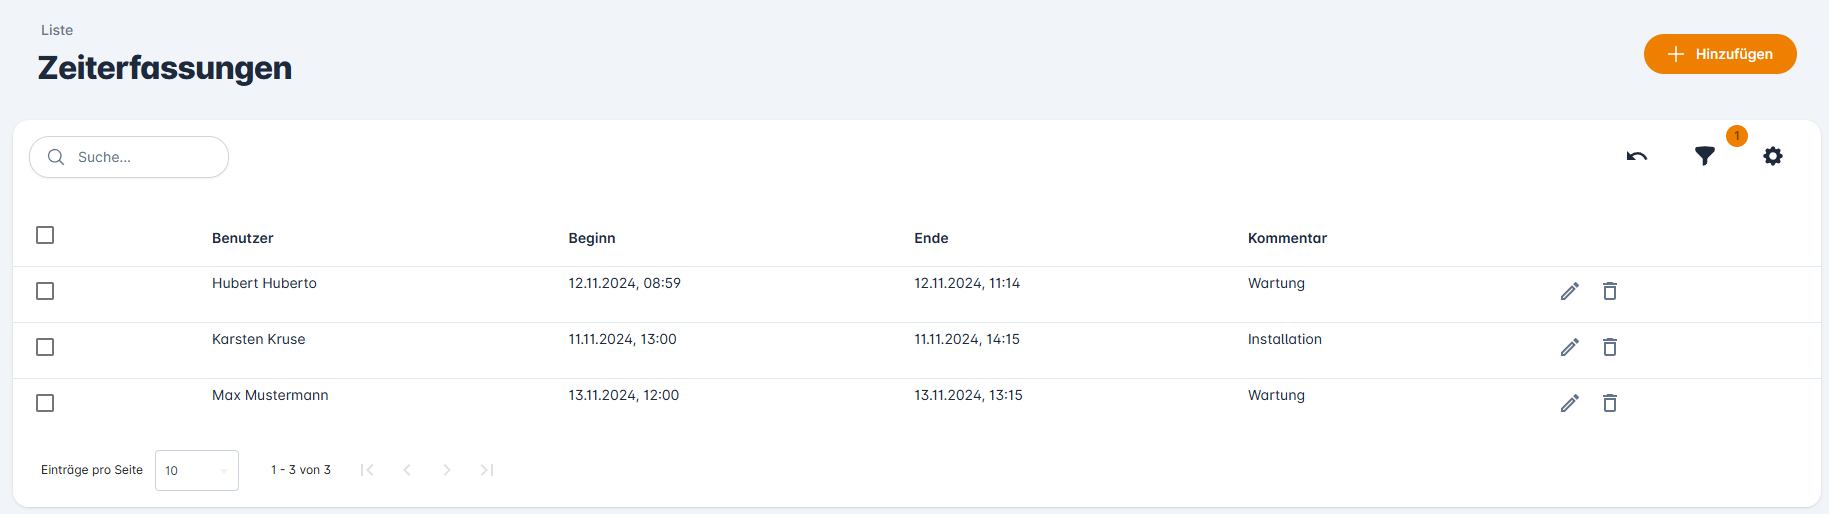Viewport: 1829px width, 514px height.
Task: Go to the next page arrow
Action: (x=447, y=470)
